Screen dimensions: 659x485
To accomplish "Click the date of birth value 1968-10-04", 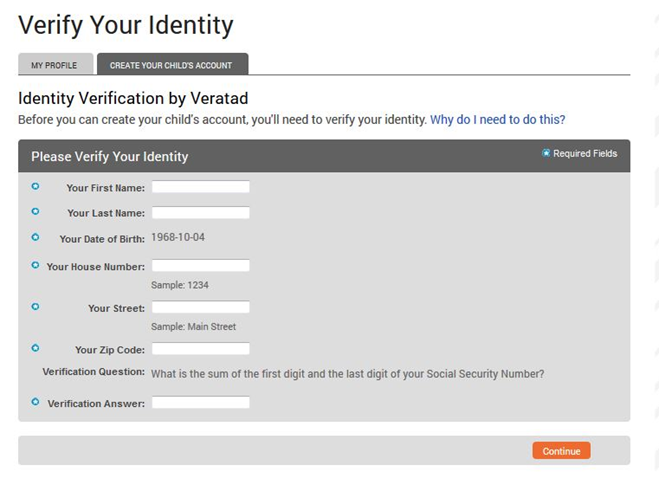I will [178, 238].
